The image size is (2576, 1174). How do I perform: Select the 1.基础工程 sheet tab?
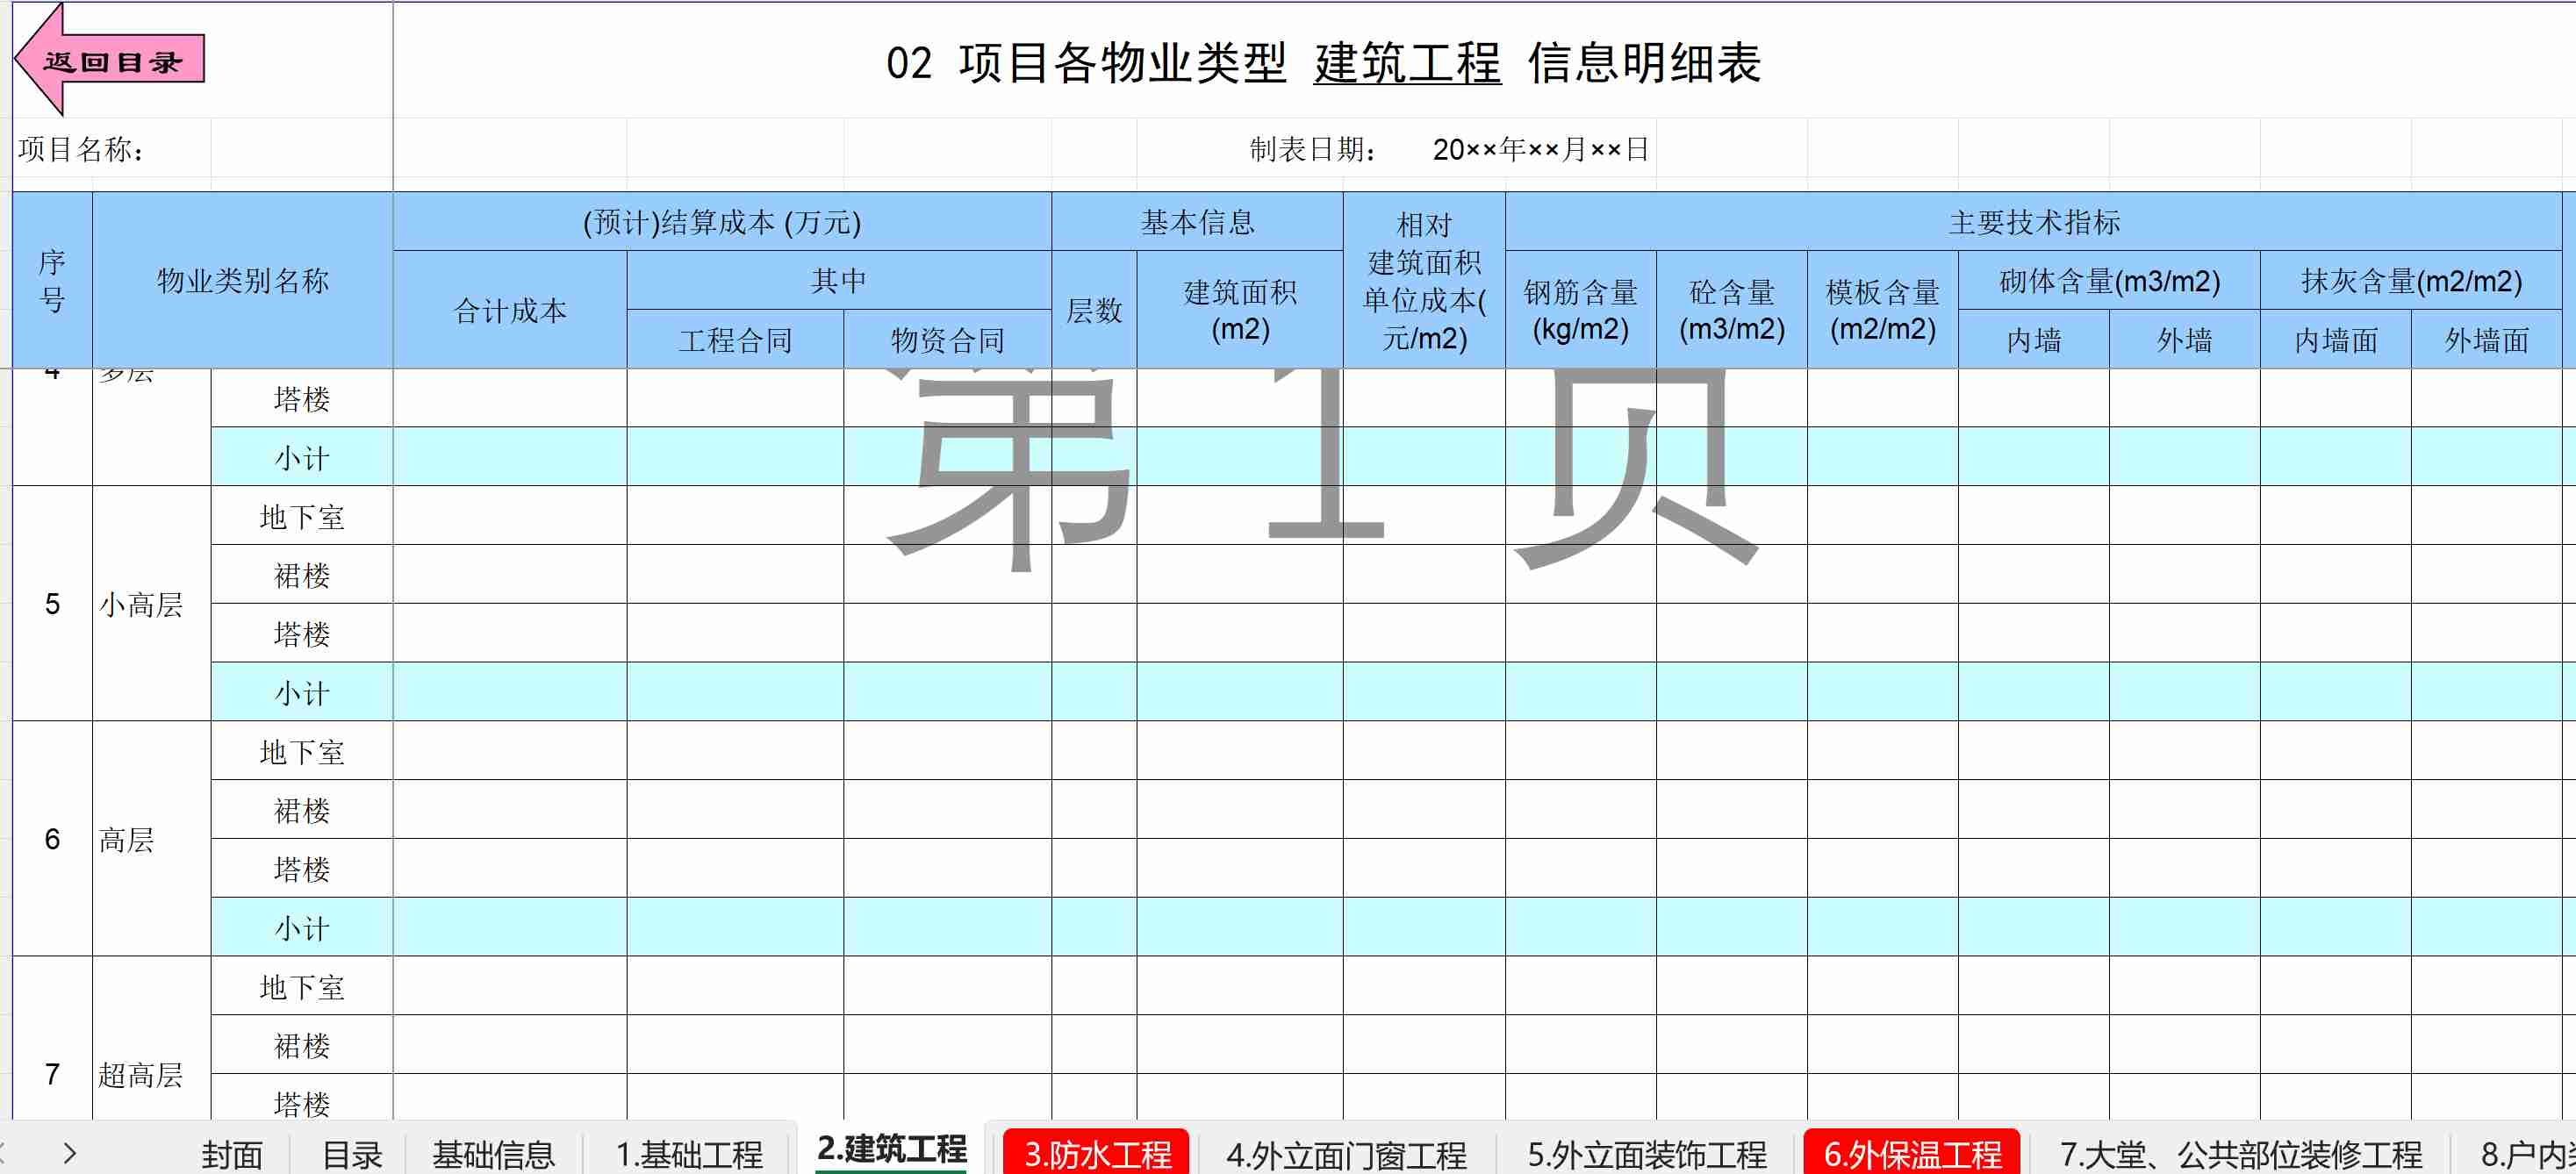coord(689,1154)
